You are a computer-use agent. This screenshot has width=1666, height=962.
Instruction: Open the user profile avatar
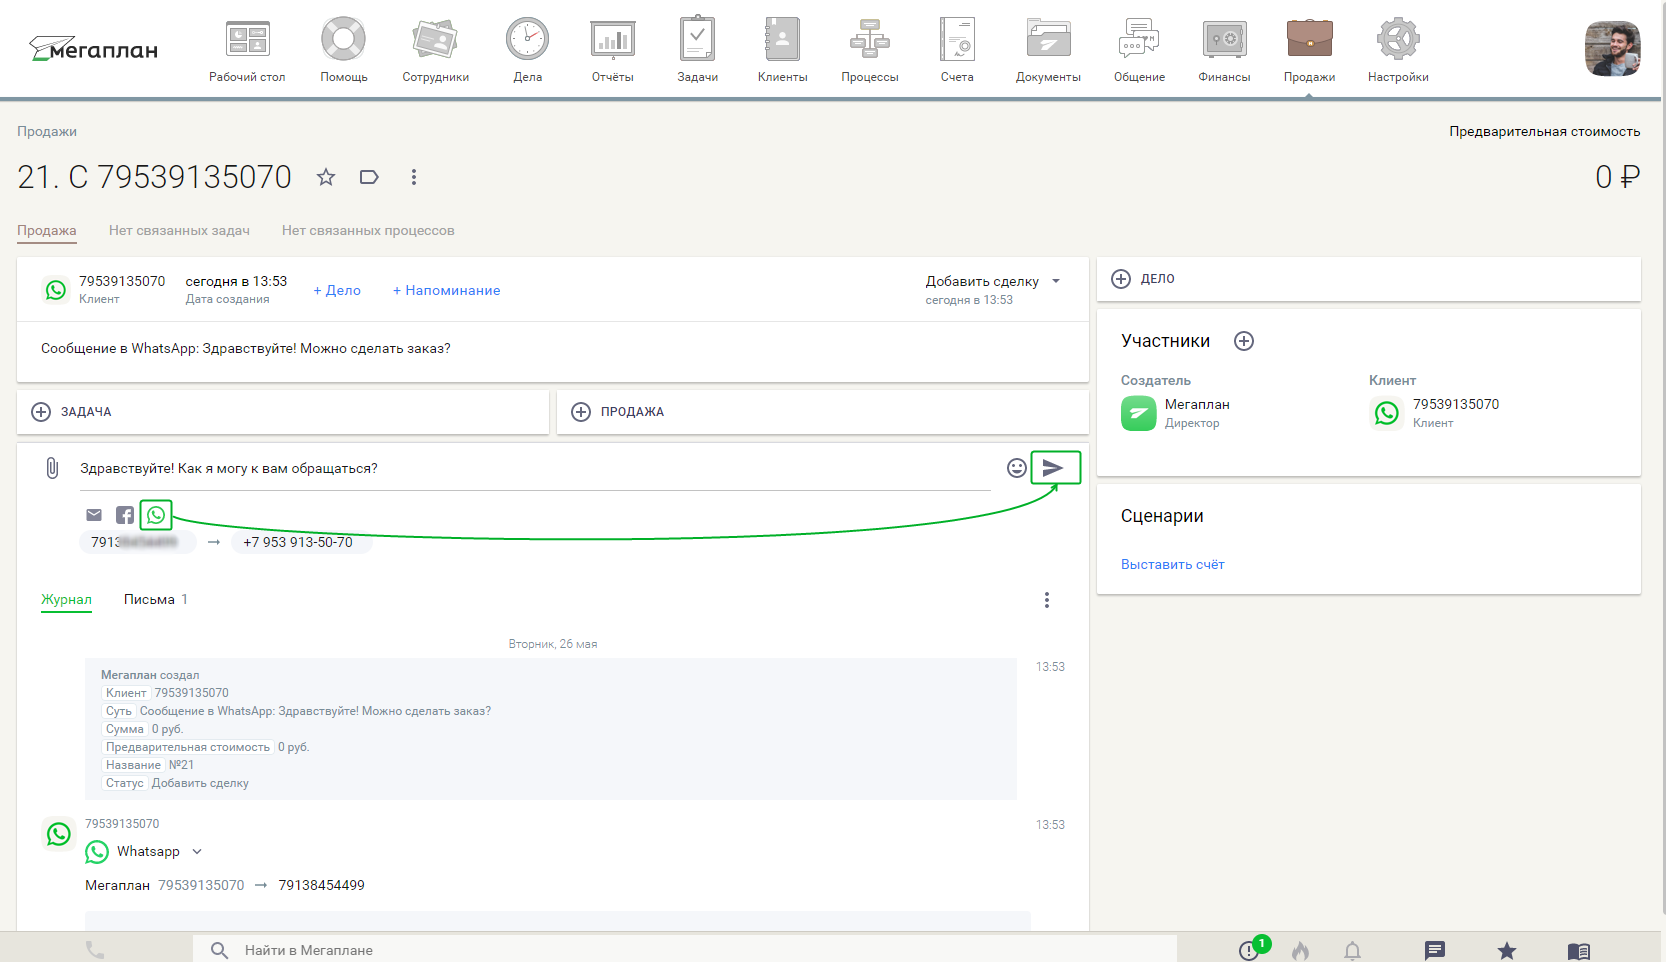(x=1612, y=49)
